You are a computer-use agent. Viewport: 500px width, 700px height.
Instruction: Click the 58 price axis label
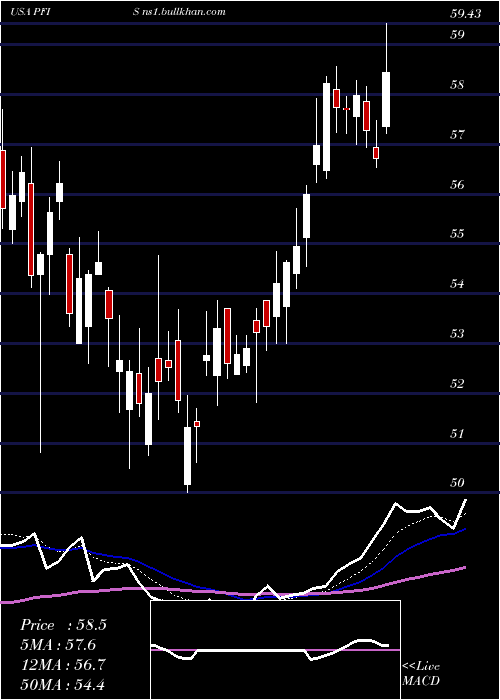coord(457,84)
